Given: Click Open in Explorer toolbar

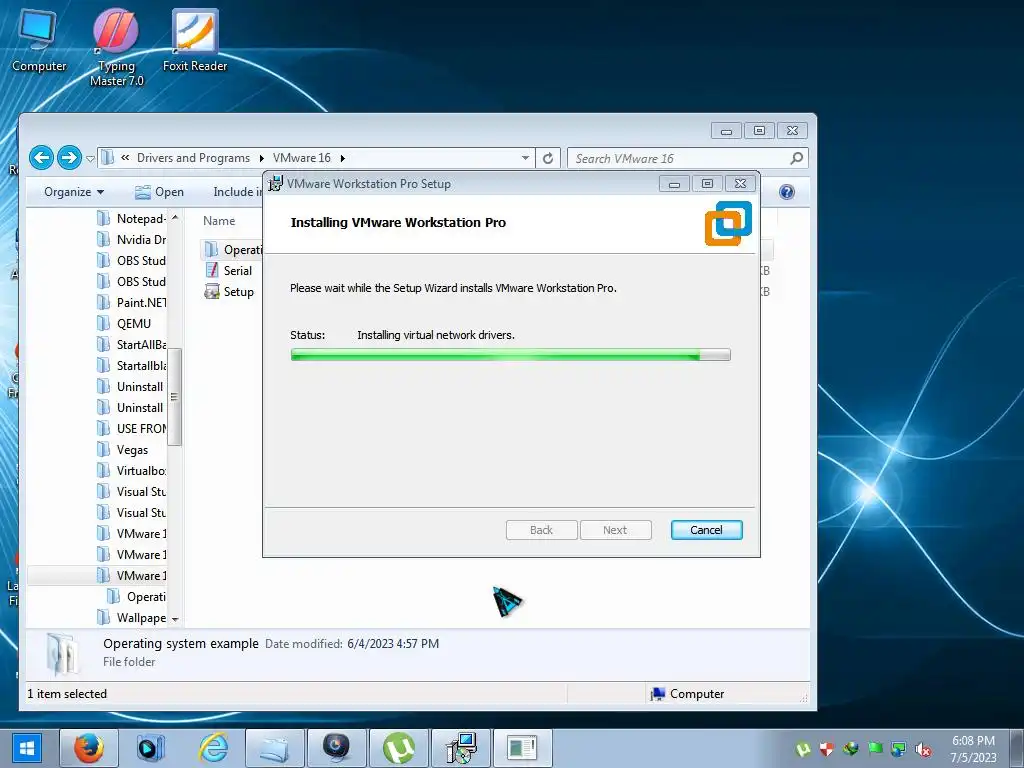Looking at the screenshot, I should [159, 192].
